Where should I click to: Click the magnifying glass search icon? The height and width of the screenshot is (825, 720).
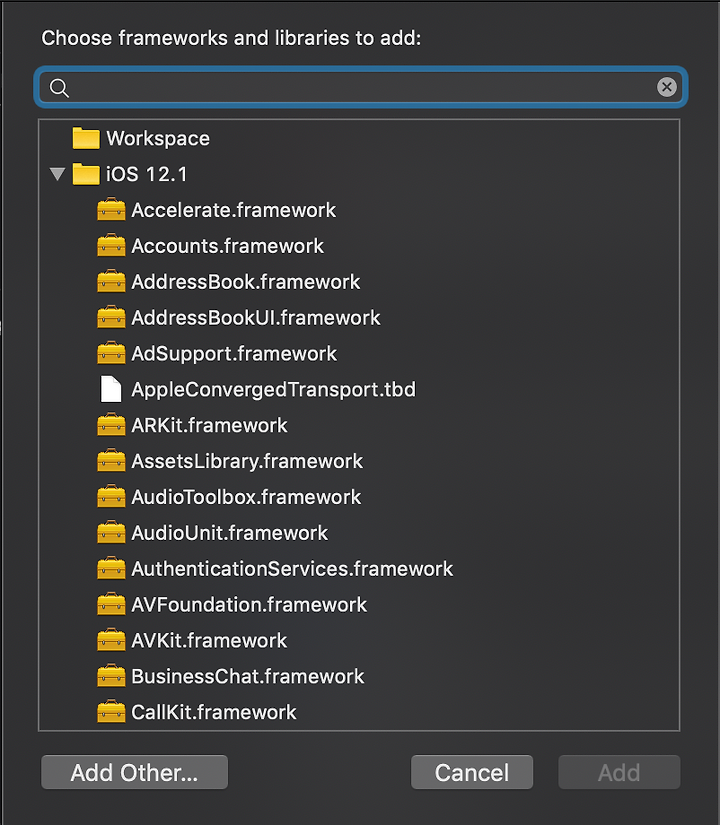[x=59, y=87]
